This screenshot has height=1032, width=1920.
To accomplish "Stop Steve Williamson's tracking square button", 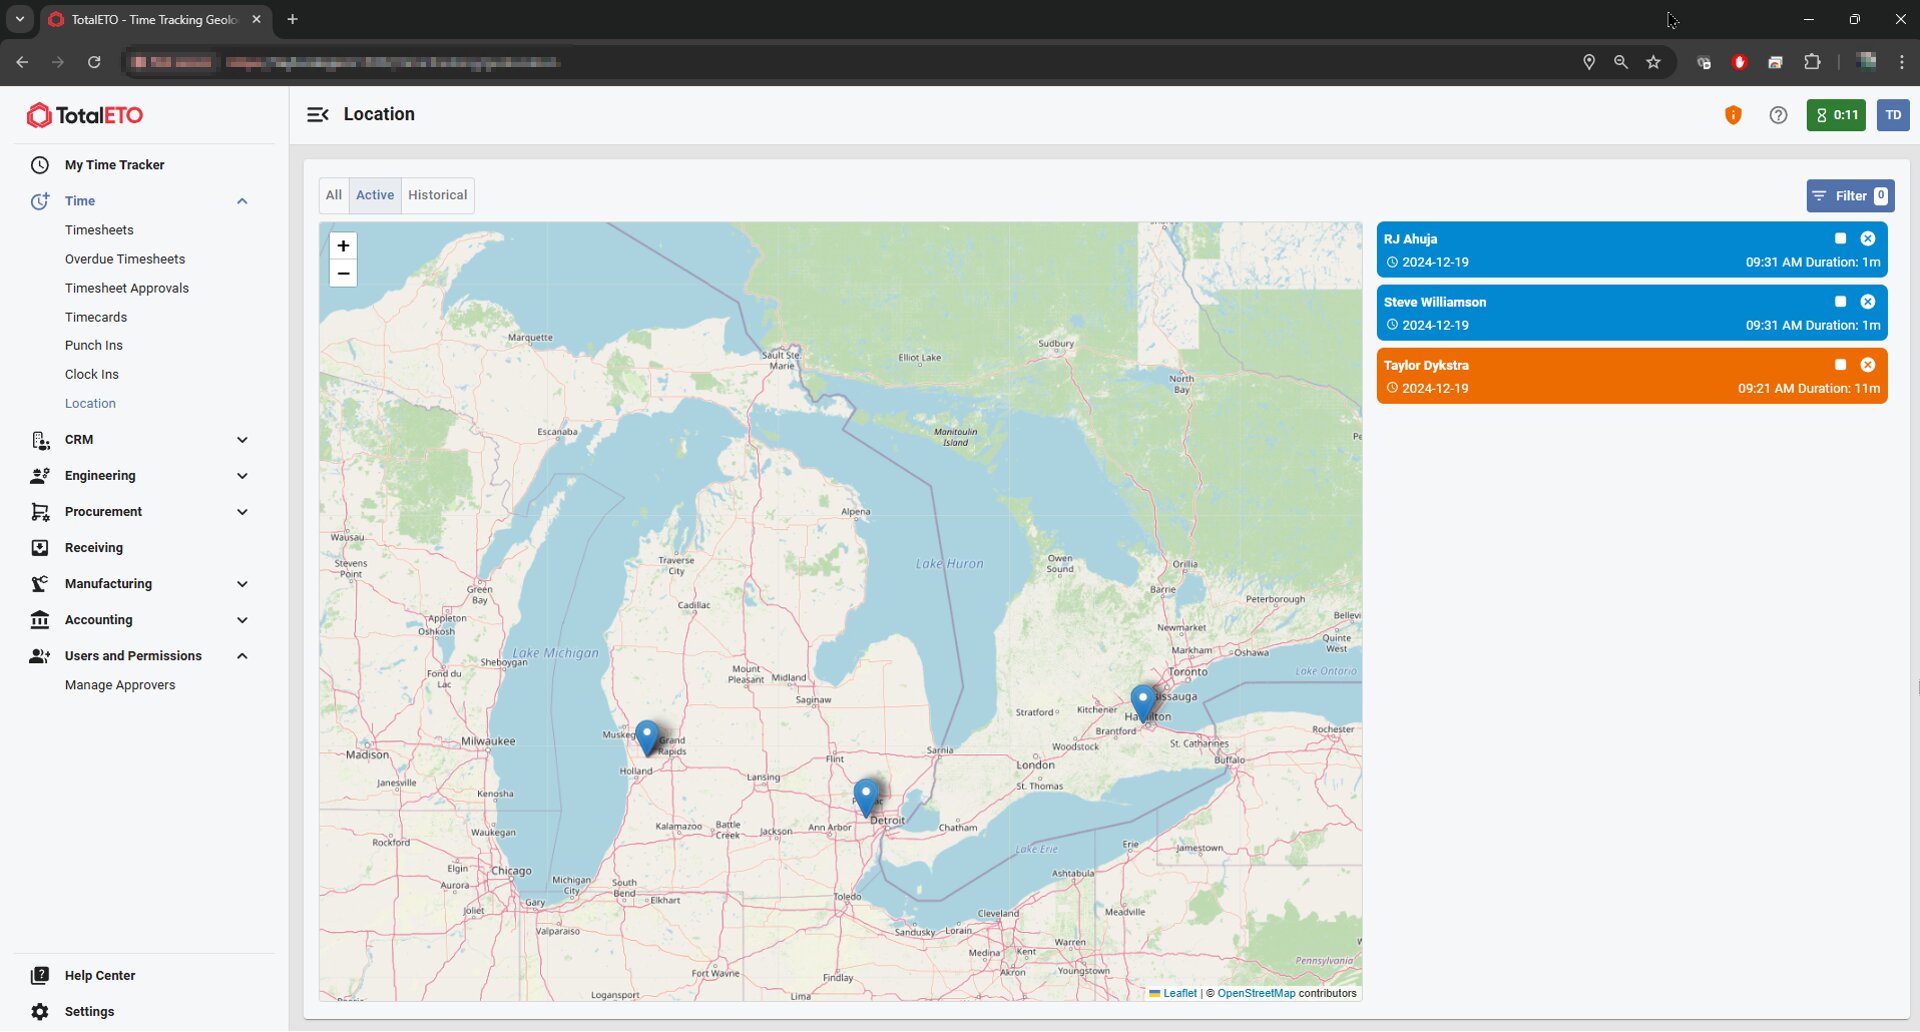I will (x=1840, y=302).
